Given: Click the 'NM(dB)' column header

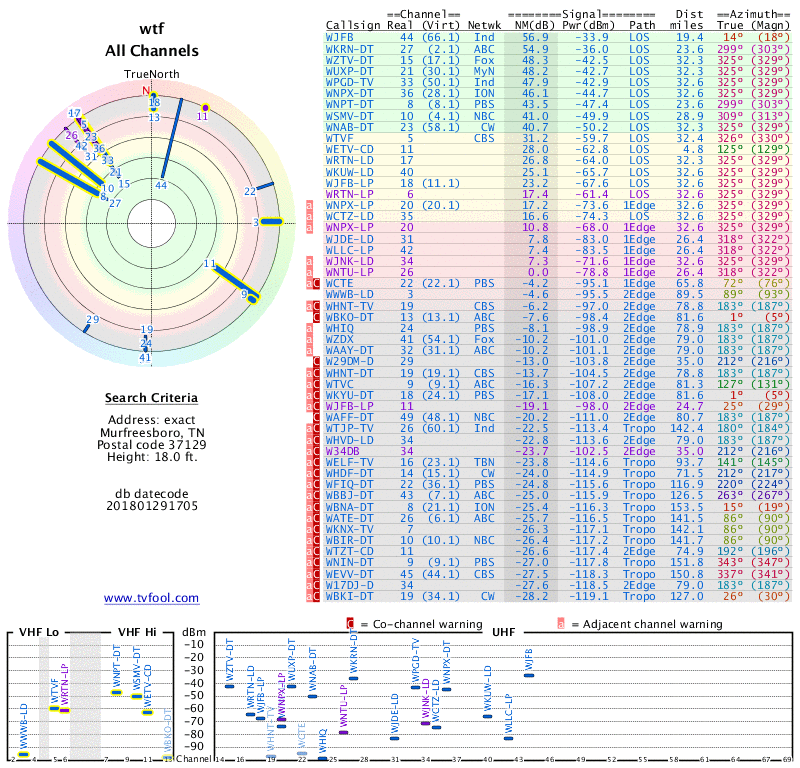Looking at the screenshot, I should (534, 25).
